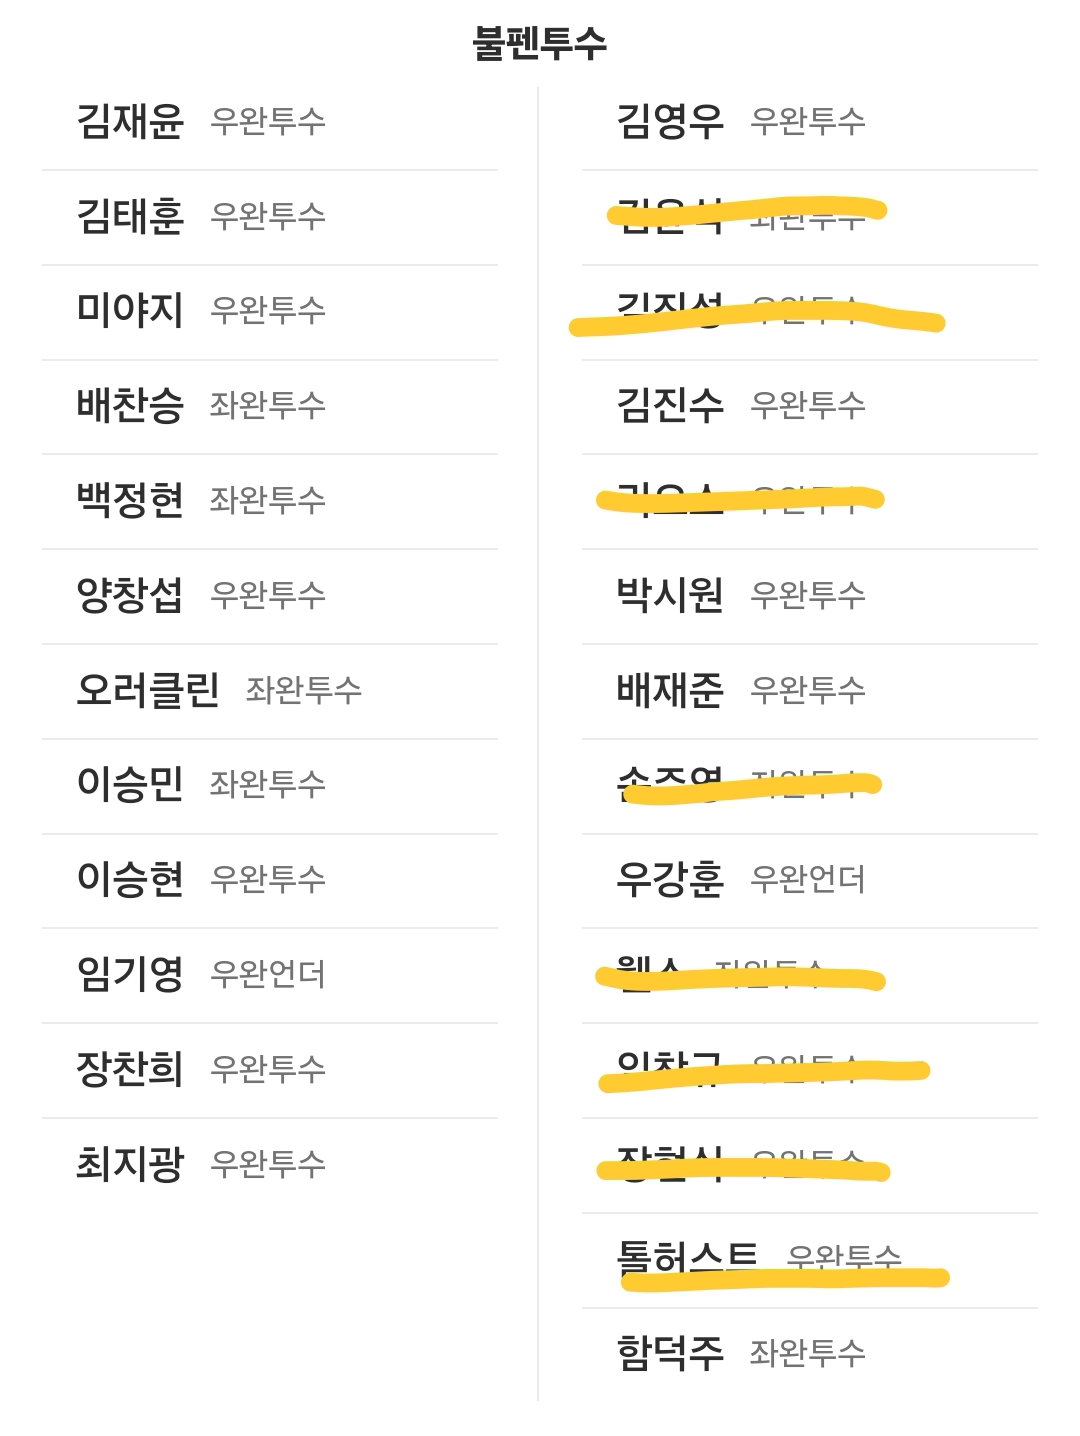Select 김영우 in the right column
Screen dimensions: 1080x1436
click(x=810, y=122)
